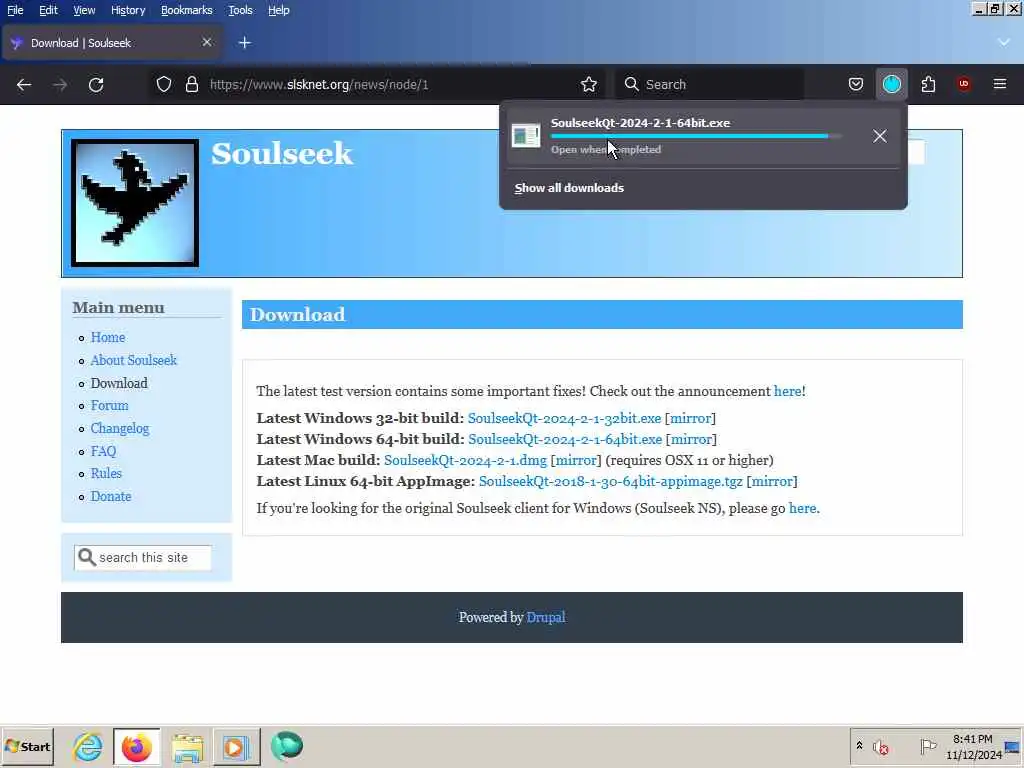Click Show all downloads
This screenshot has width=1024, height=768.
569,187
